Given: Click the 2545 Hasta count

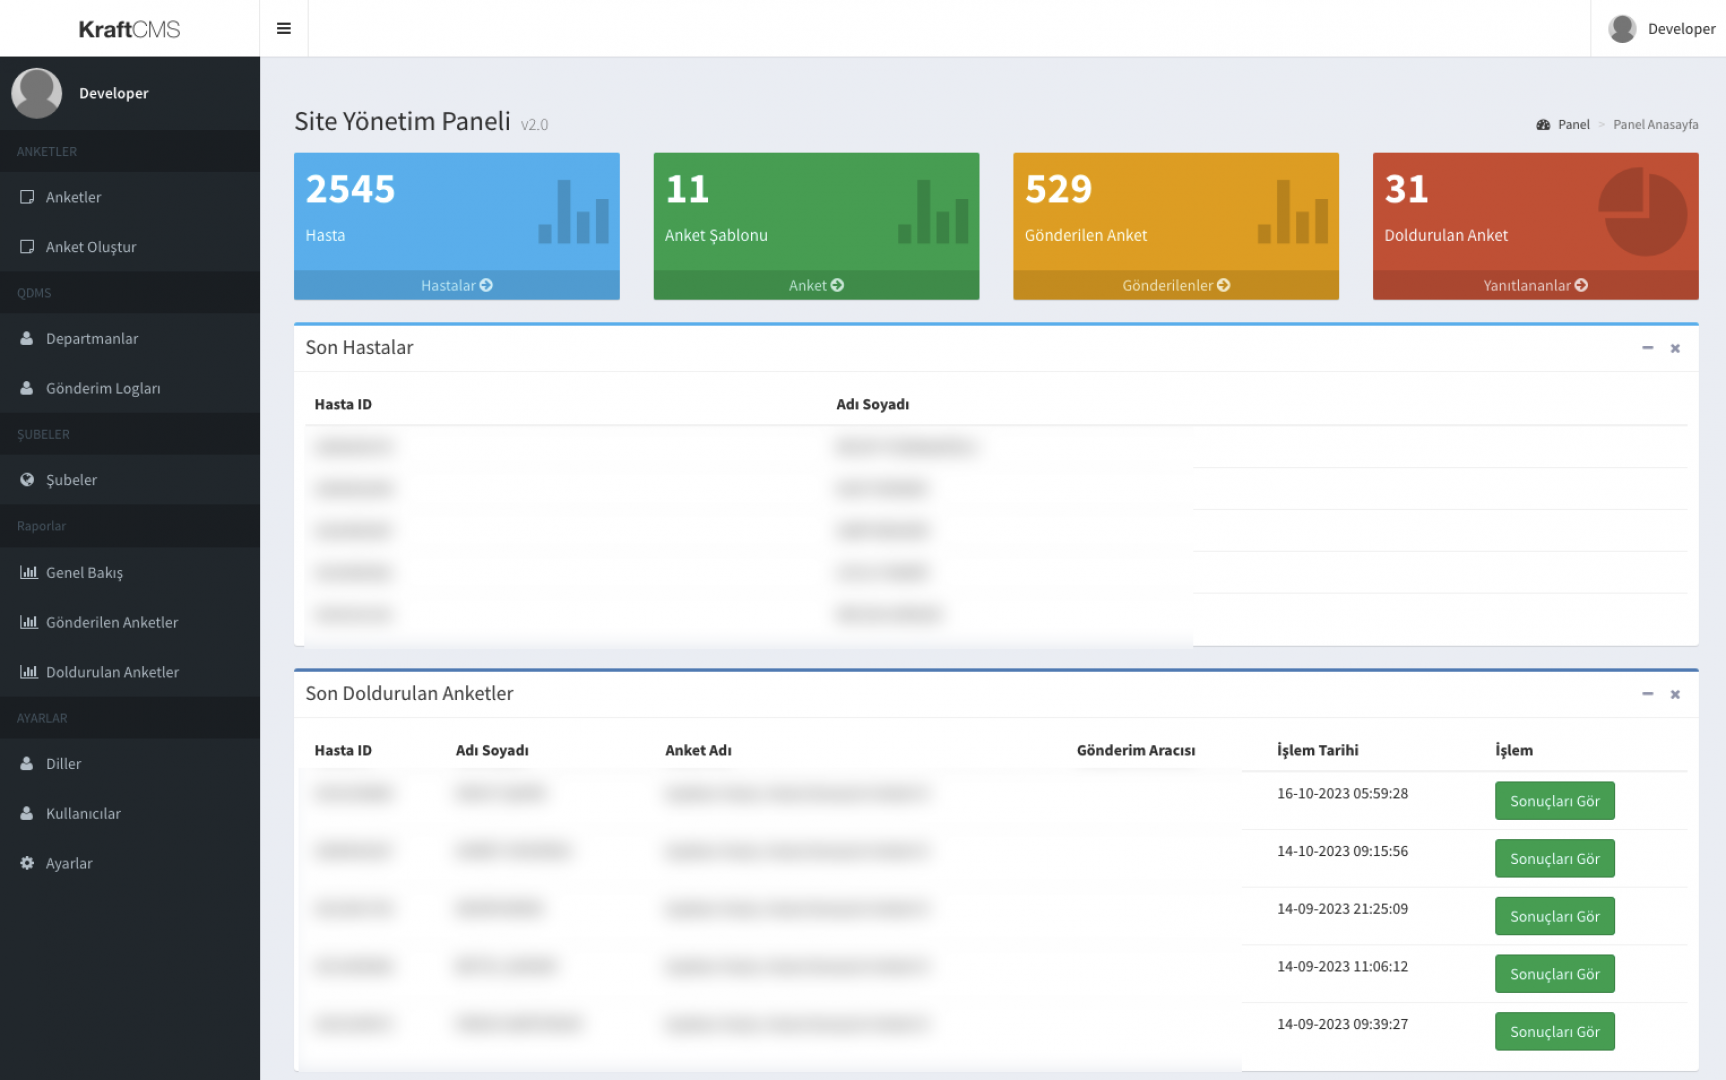Looking at the screenshot, I should click(350, 189).
